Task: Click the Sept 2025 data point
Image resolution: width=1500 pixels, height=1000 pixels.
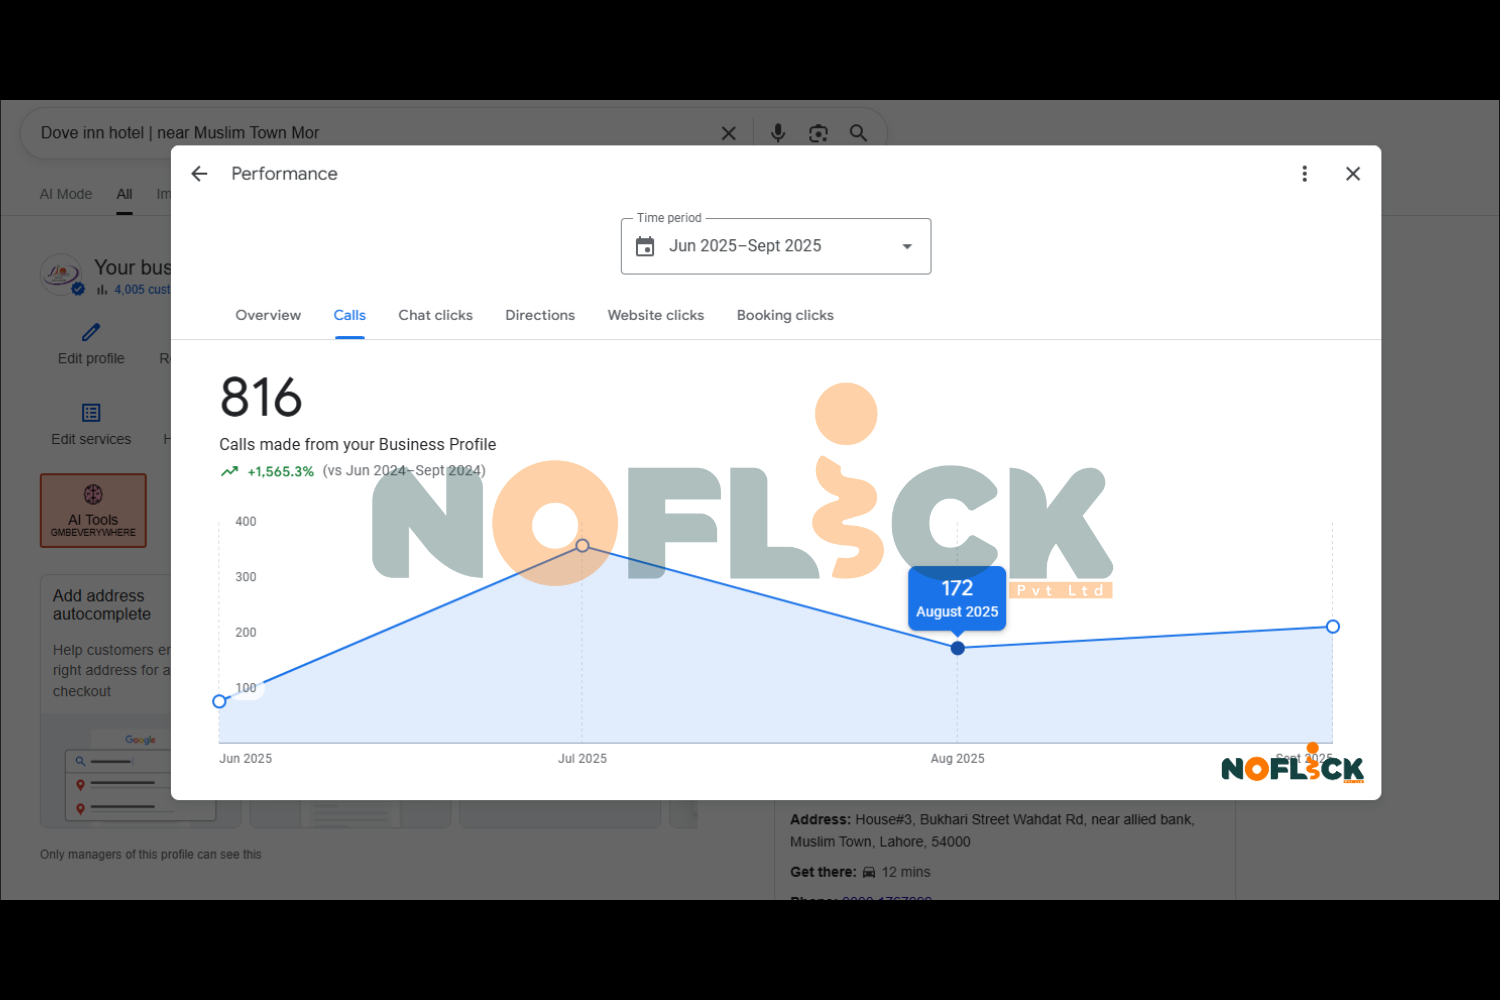Action: pyautogui.click(x=1333, y=627)
